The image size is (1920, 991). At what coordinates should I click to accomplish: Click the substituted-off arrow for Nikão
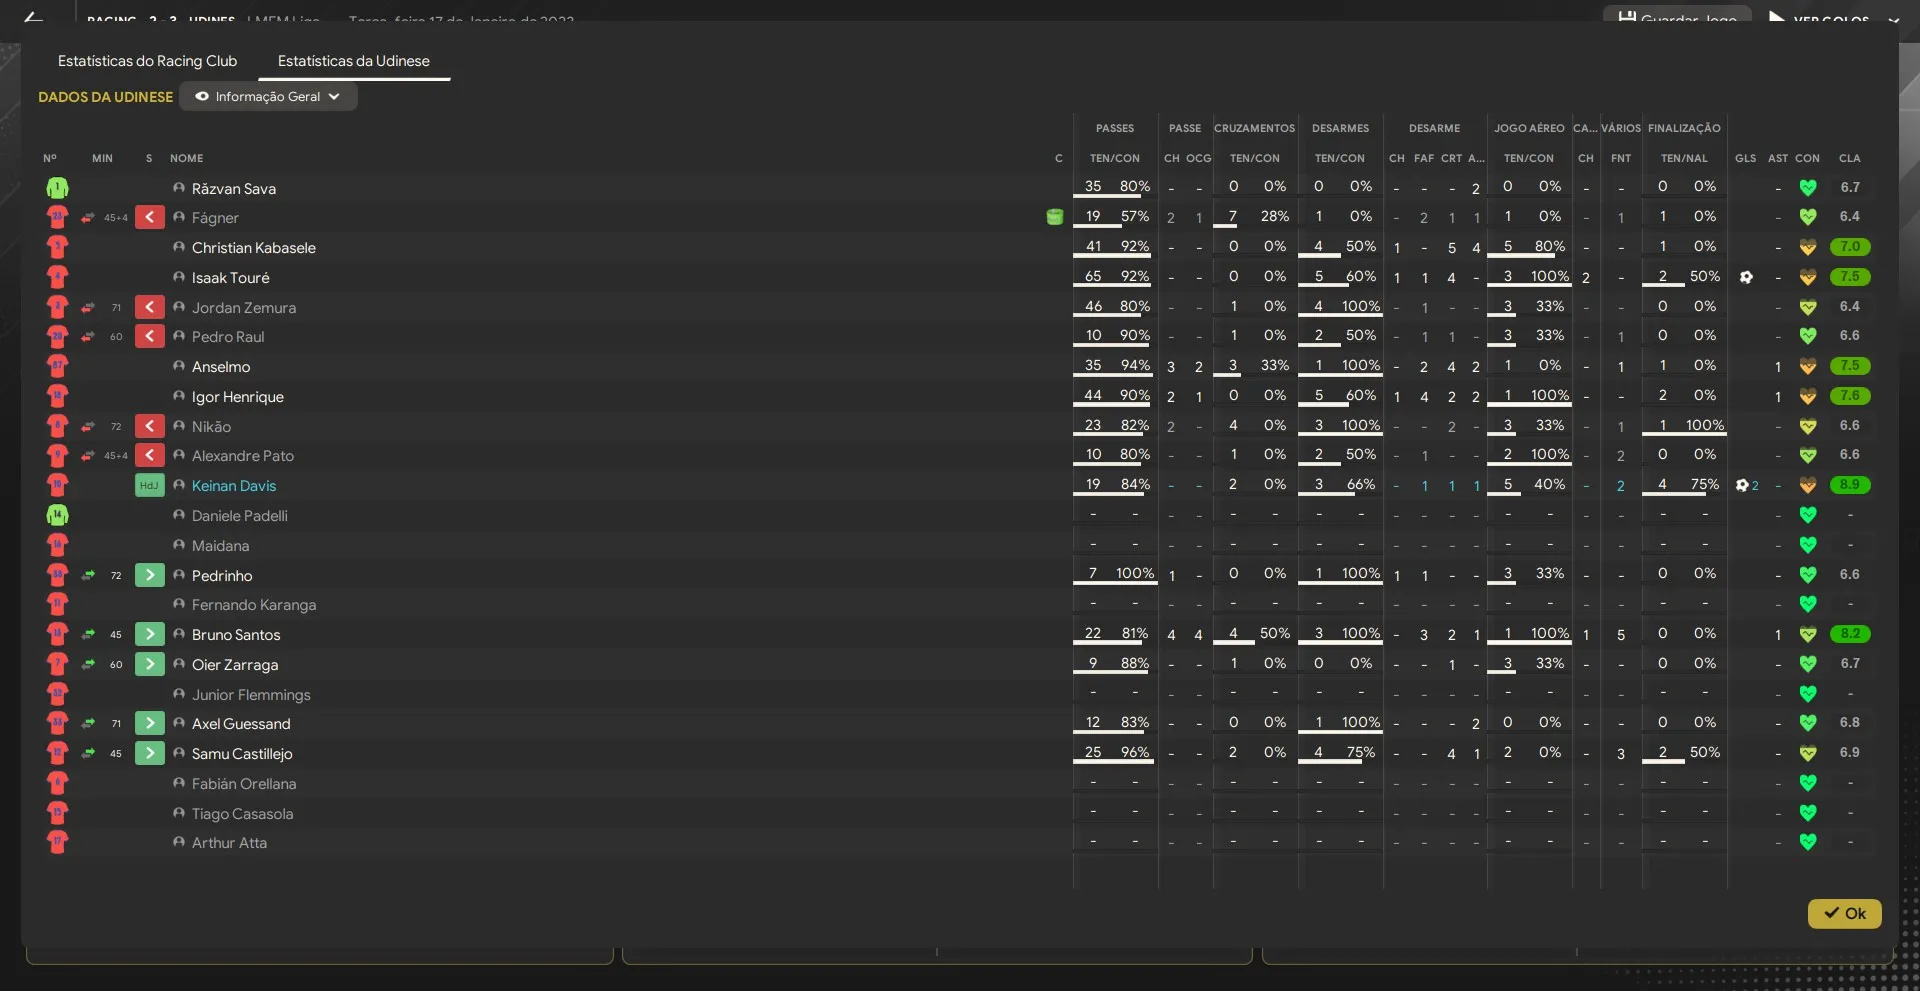(x=149, y=426)
